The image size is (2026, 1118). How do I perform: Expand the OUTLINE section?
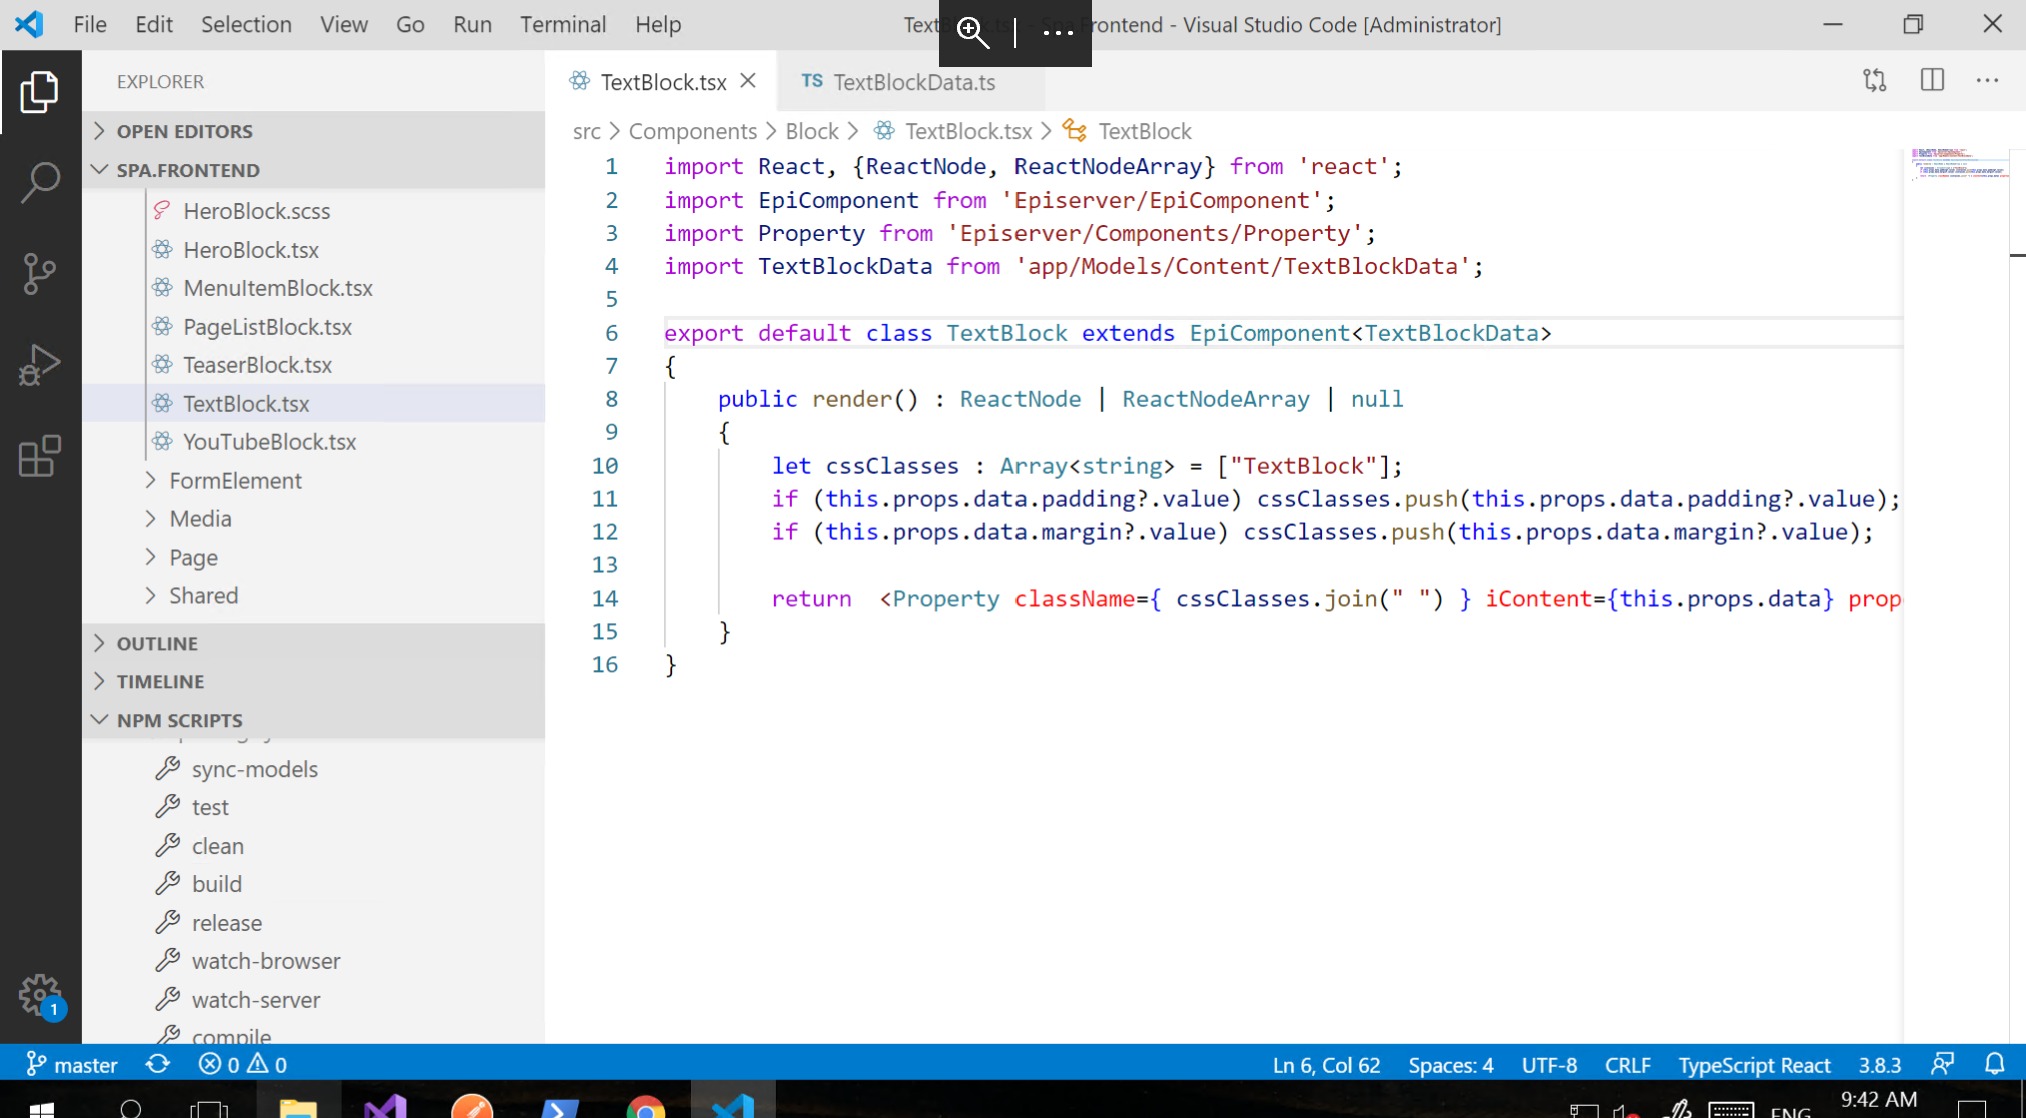[157, 643]
